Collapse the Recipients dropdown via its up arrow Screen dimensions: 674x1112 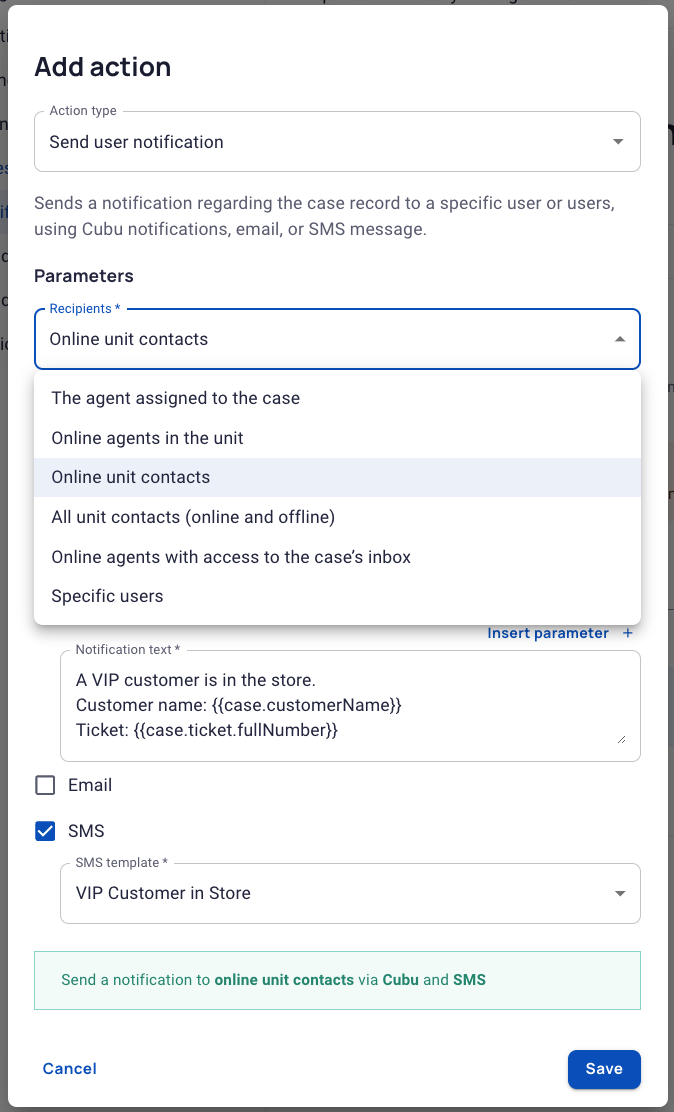[619, 339]
